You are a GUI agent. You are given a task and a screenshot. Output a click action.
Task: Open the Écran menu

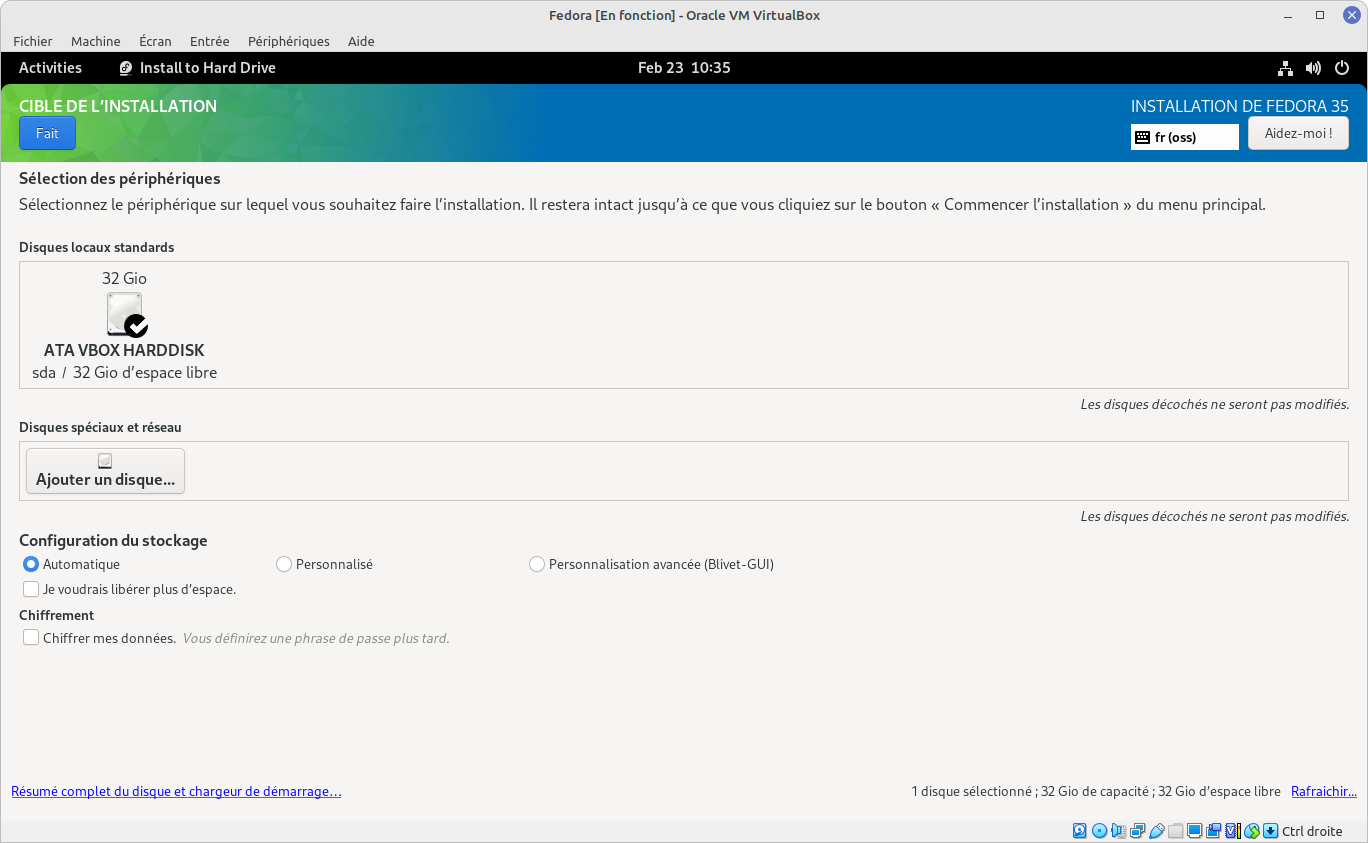155,41
